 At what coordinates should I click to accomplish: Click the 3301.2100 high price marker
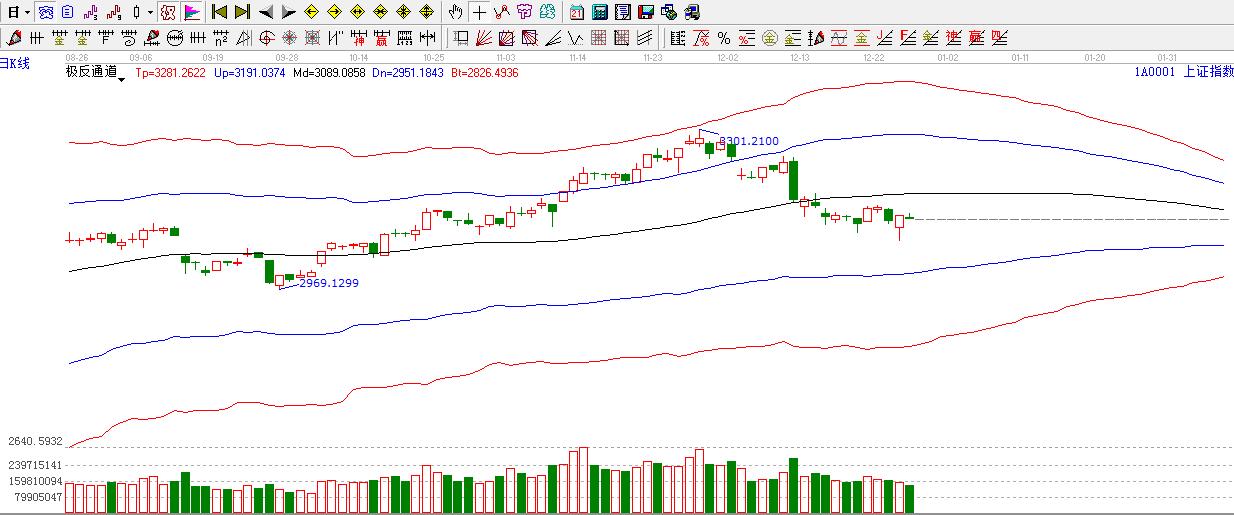[x=748, y=142]
